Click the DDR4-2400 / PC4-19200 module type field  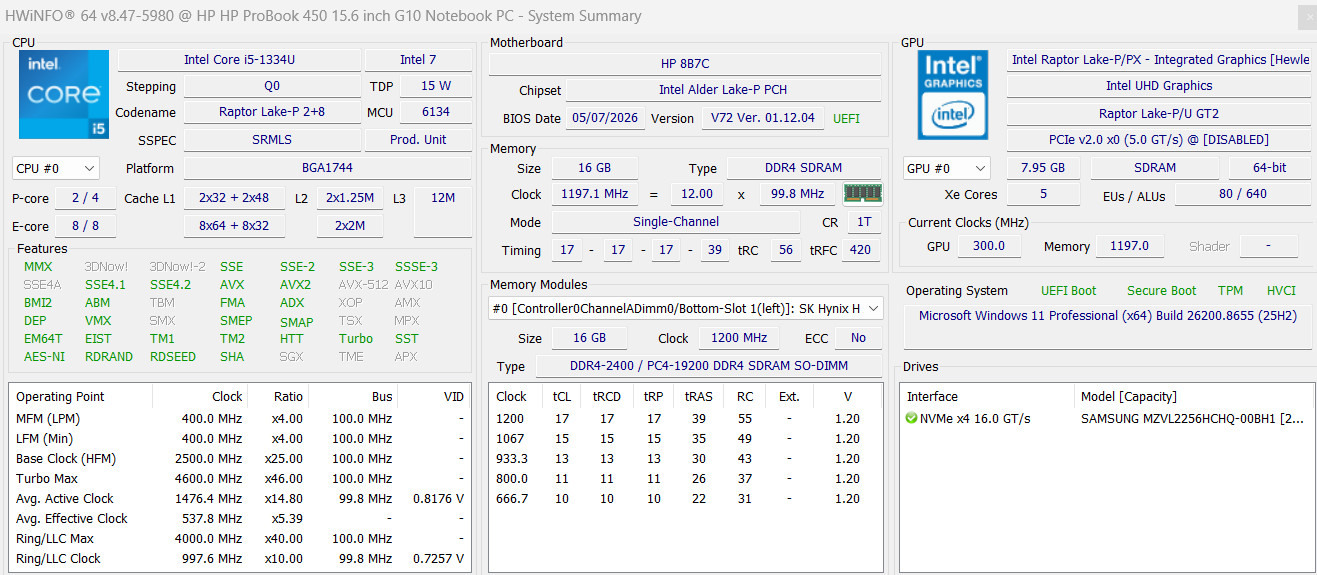[x=709, y=366]
